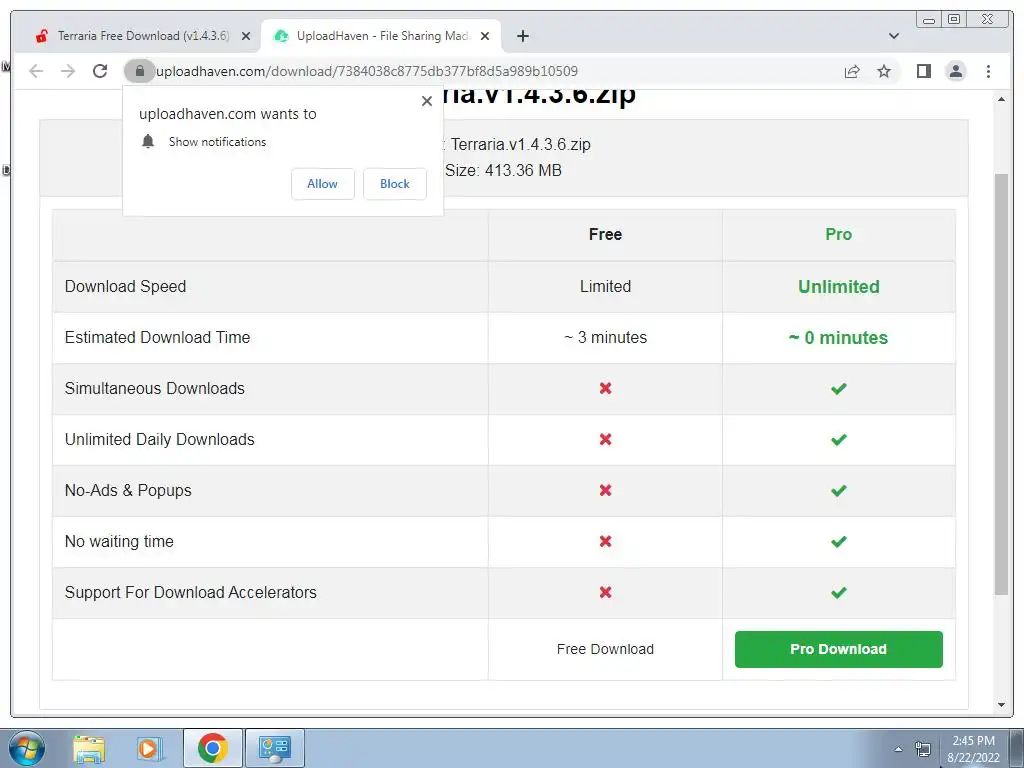
Task: Click the Download Speed row label
Action: [125, 286]
